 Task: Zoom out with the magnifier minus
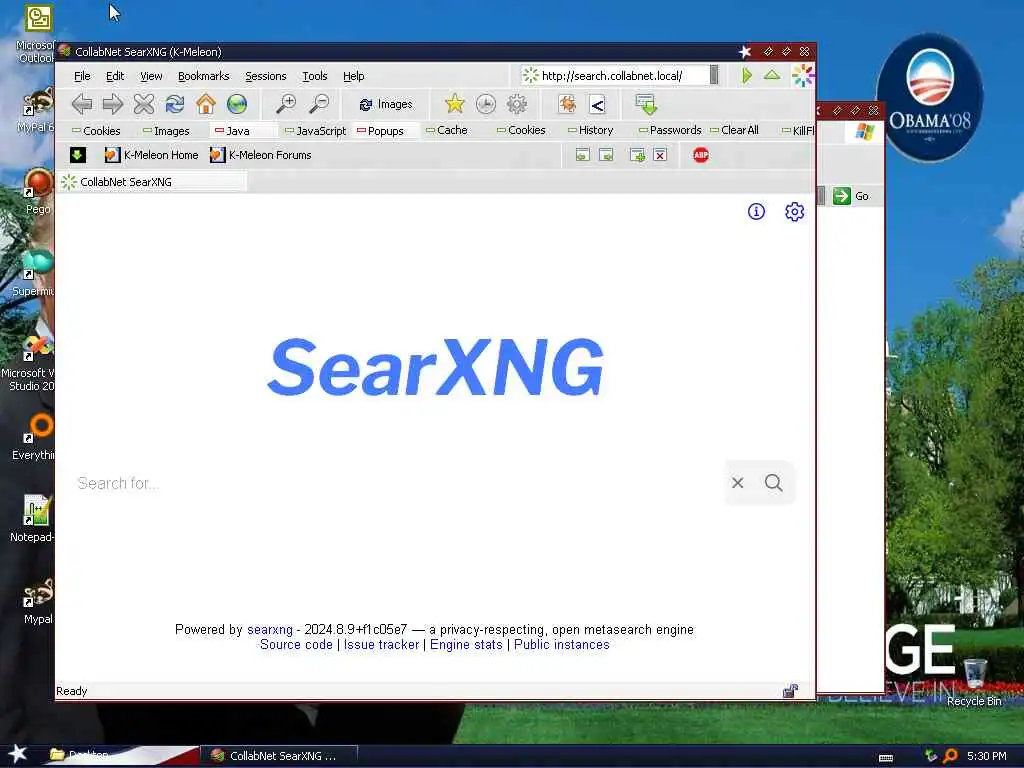[x=319, y=104]
